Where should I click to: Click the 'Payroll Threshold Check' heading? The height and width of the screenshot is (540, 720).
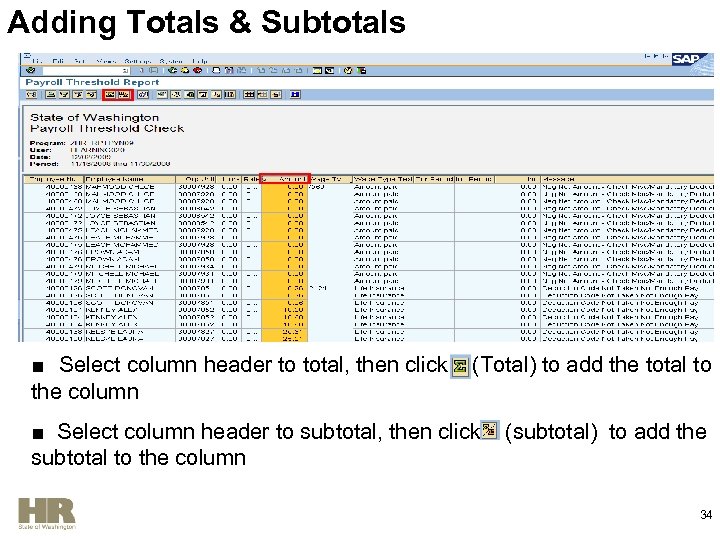107,128
